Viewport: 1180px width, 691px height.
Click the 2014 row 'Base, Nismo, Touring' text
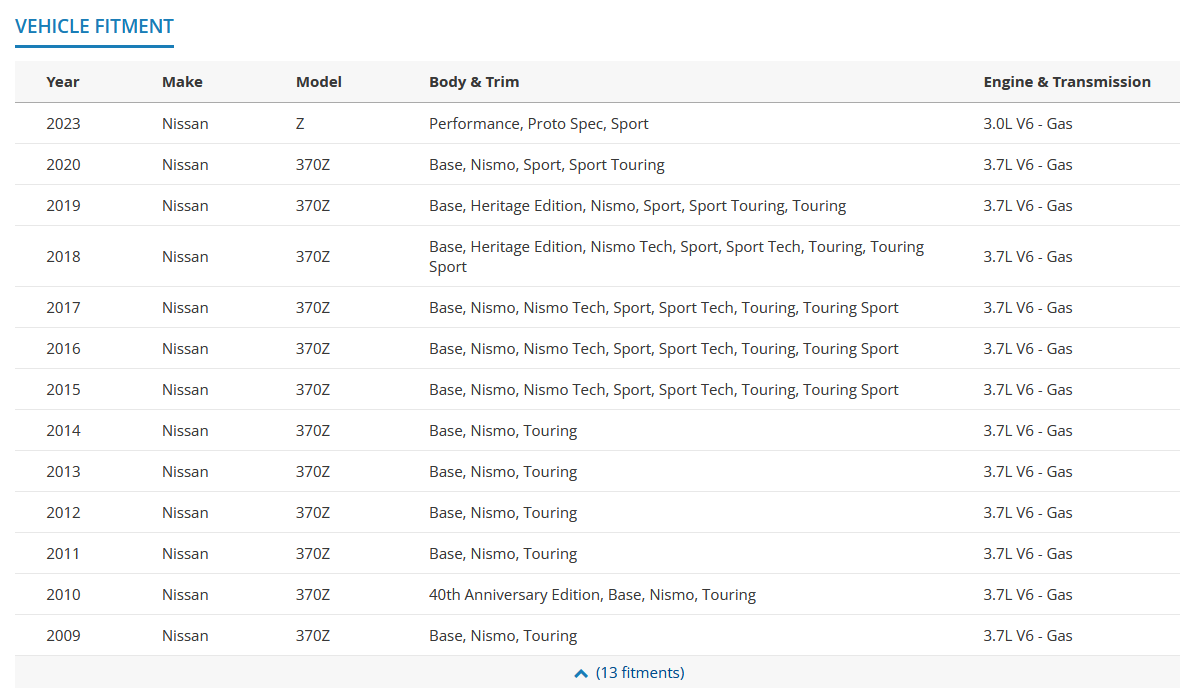click(503, 431)
